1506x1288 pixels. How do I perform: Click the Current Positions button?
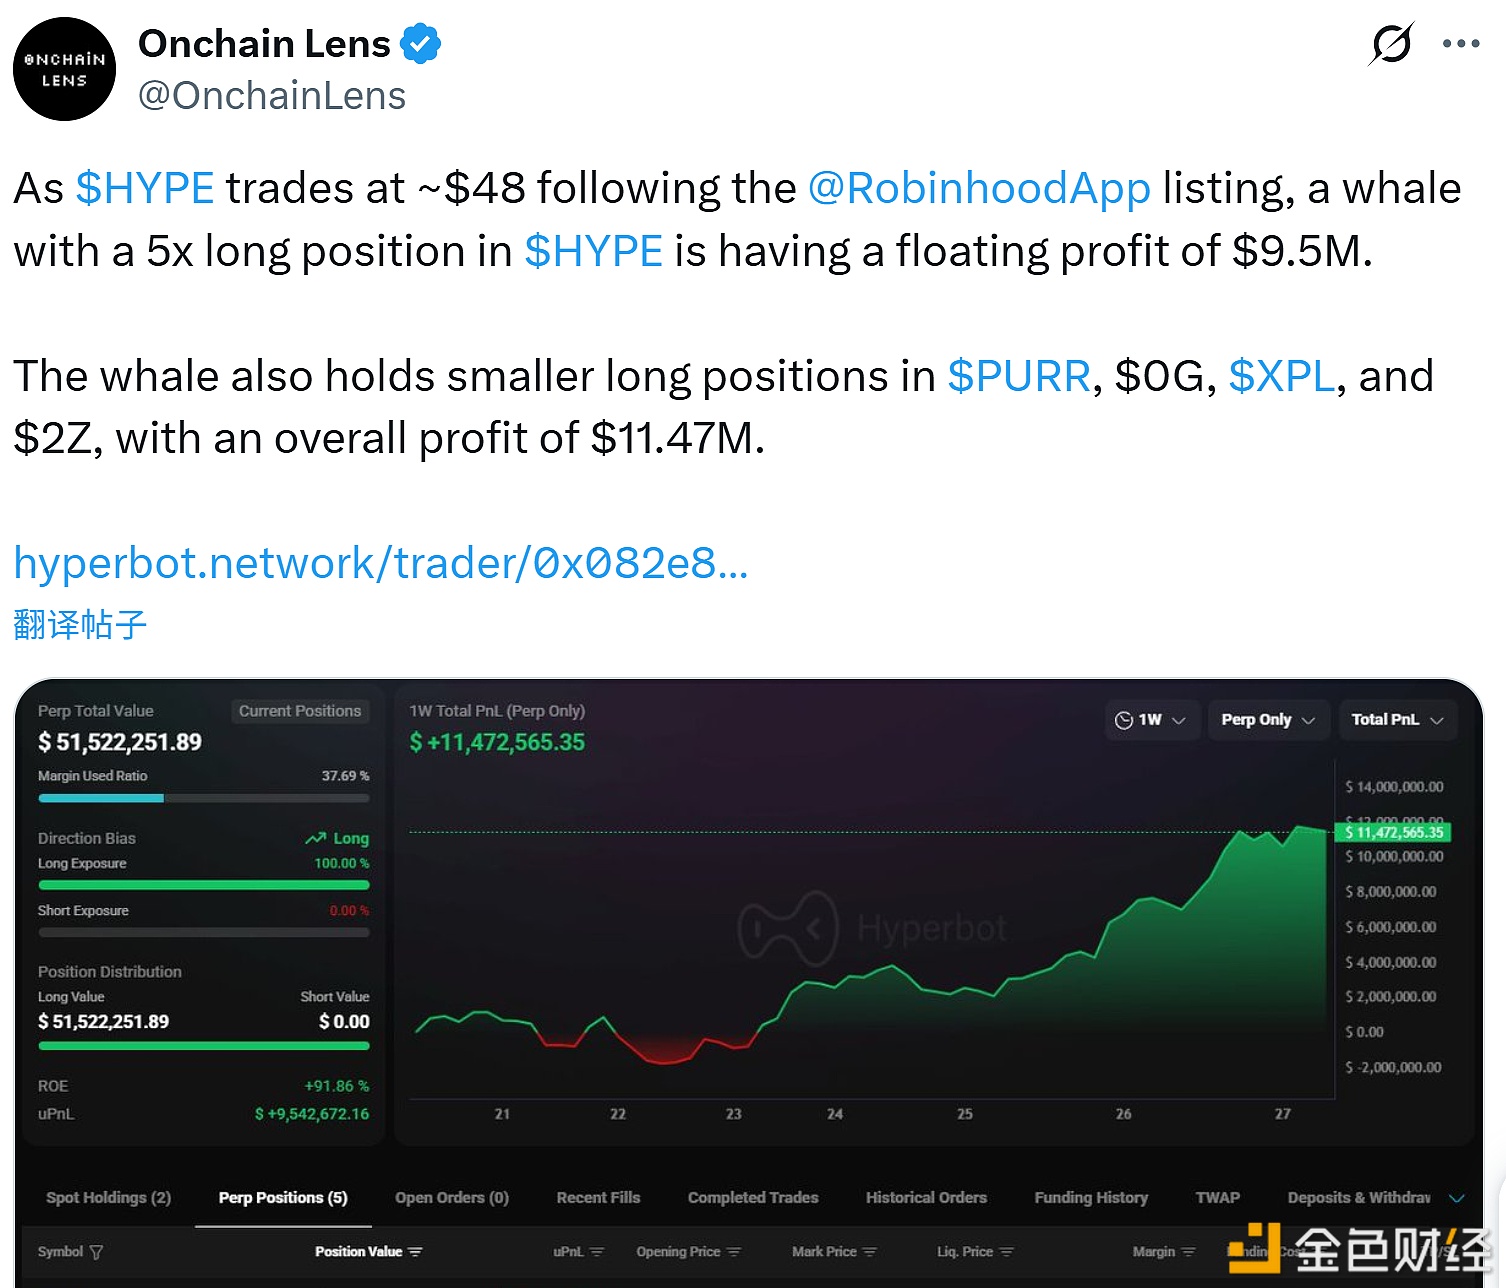coord(299,711)
